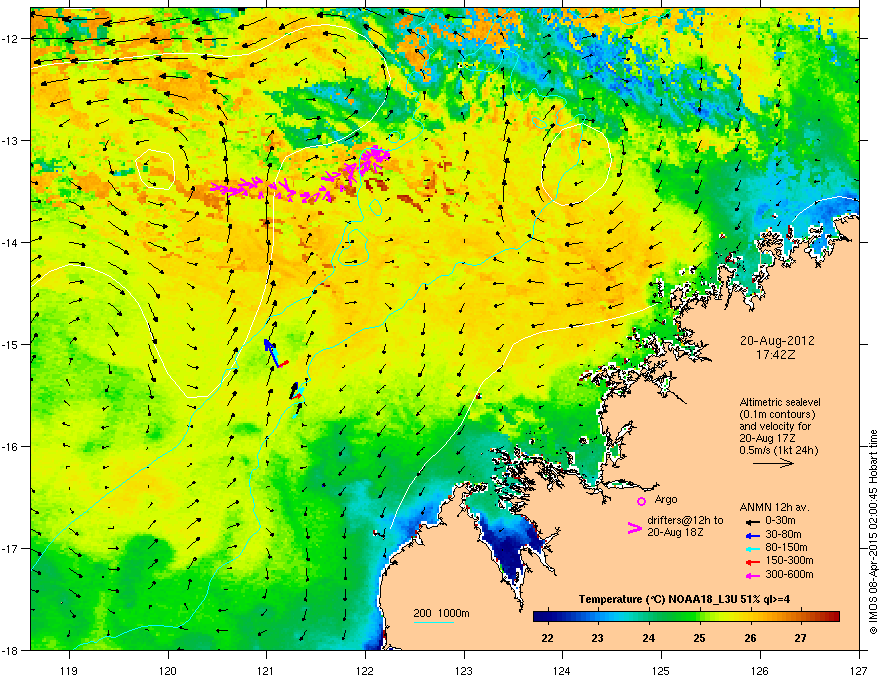Click the colorbar tick label '27'
The image size is (880, 680).
[x=801, y=638]
